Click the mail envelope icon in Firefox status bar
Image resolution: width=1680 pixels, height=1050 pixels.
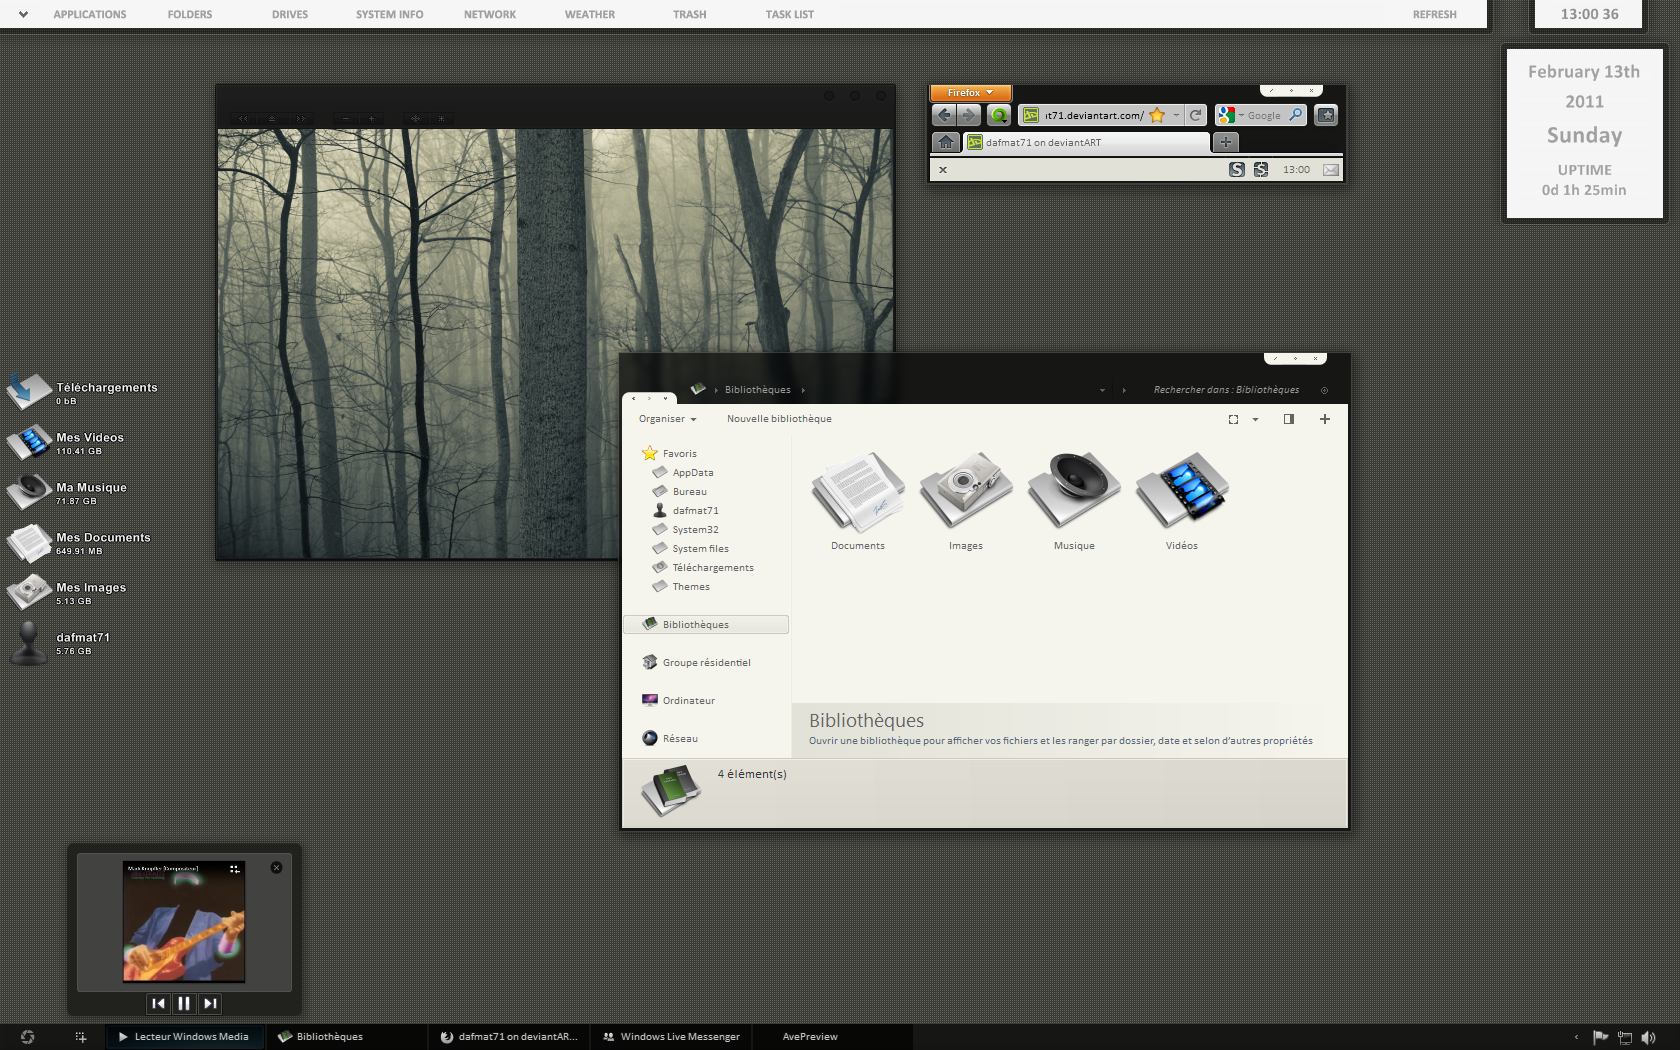click(x=1330, y=170)
